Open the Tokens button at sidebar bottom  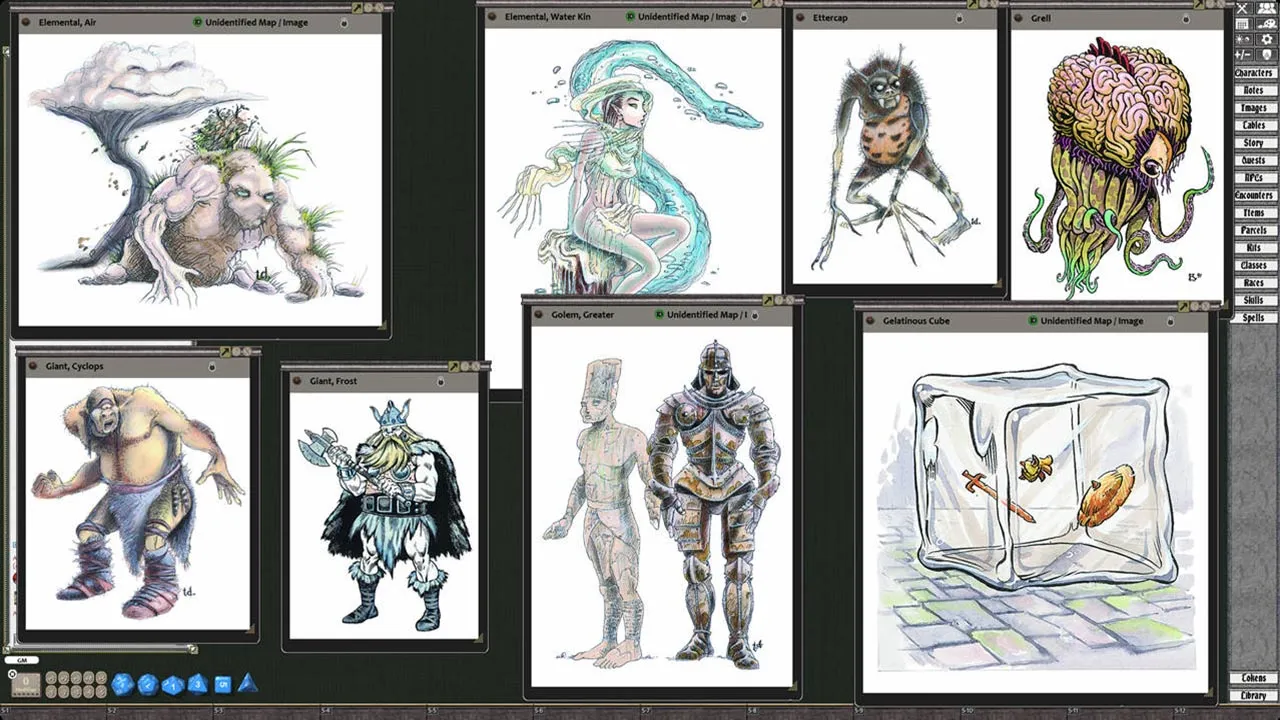[1253, 678]
